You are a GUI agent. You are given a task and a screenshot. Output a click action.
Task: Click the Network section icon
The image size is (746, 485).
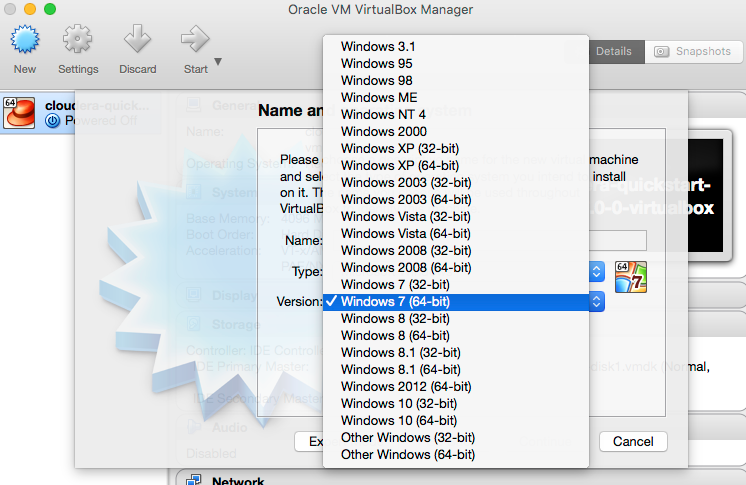pos(193,480)
